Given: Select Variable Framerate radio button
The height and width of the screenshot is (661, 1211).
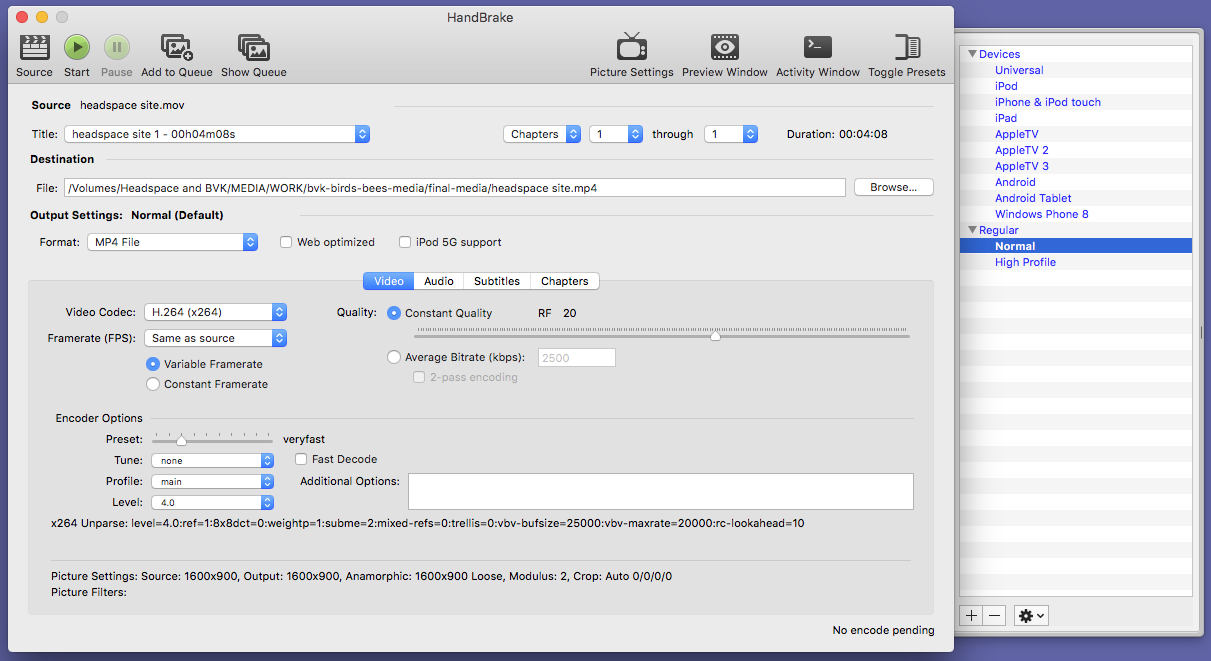Looking at the screenshot, I should point(153,364).
